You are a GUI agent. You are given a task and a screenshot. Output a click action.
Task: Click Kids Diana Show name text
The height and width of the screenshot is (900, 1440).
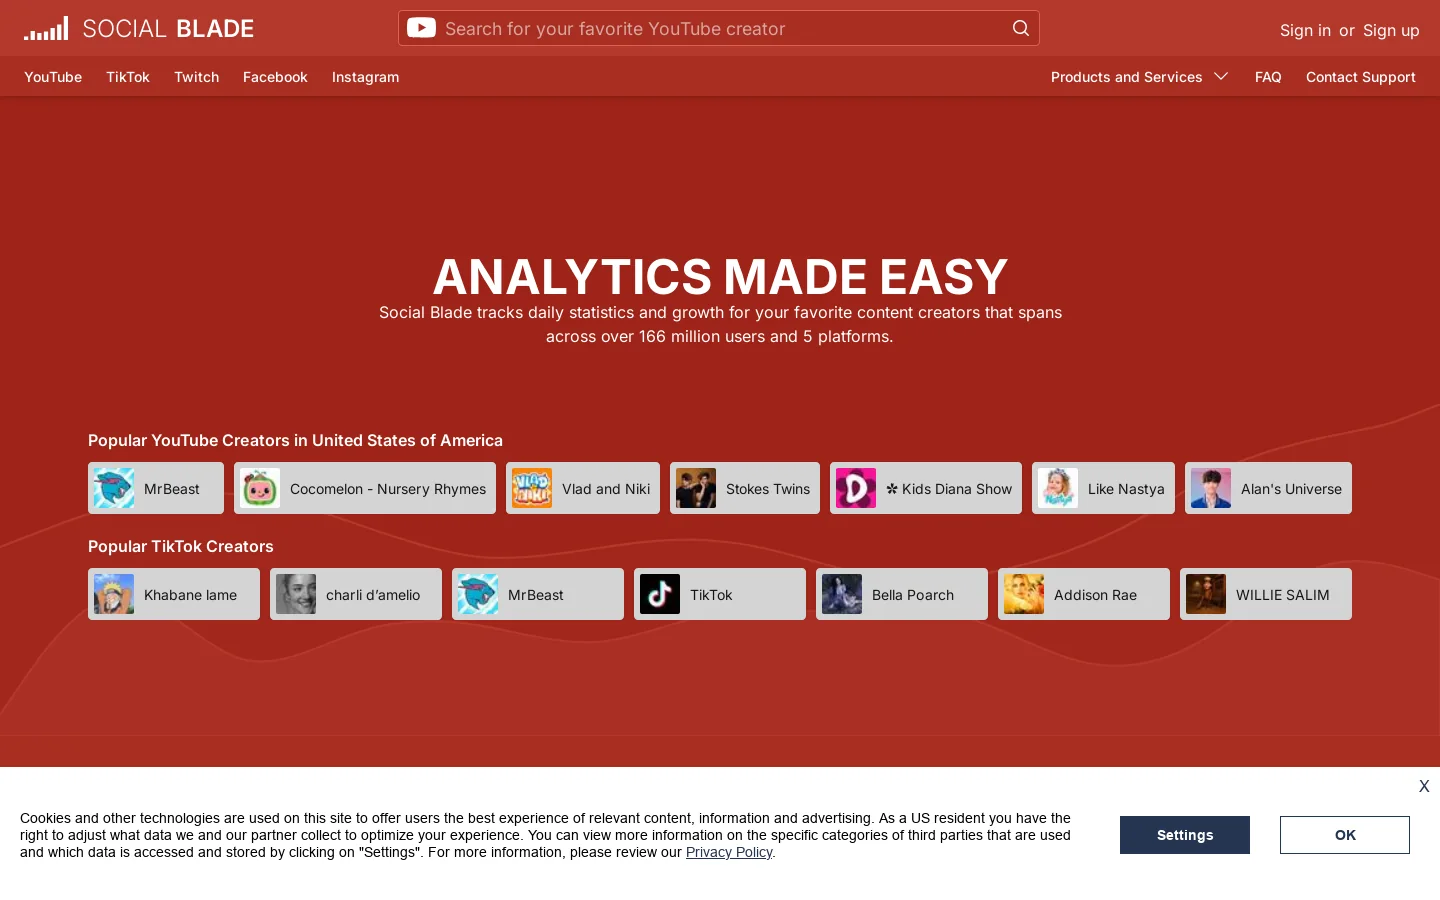pos(949,489)
